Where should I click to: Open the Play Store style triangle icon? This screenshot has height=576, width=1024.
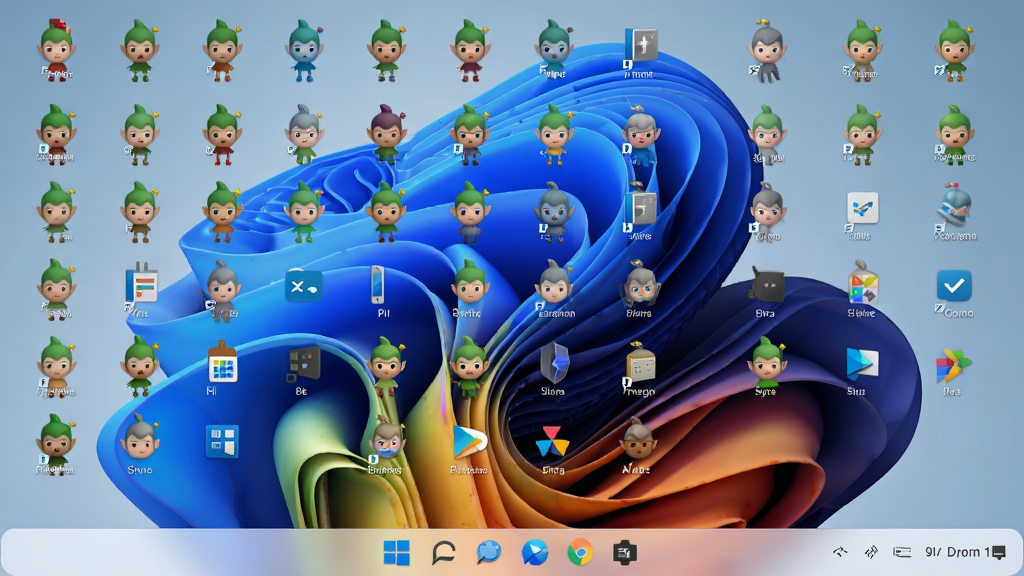[470, 442]
